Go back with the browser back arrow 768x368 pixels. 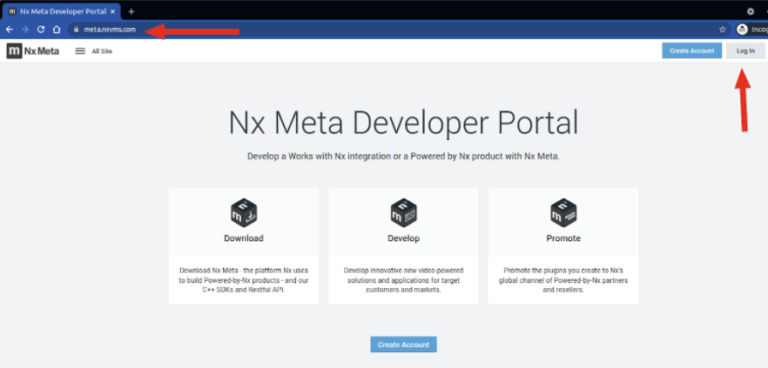(9, 29)
